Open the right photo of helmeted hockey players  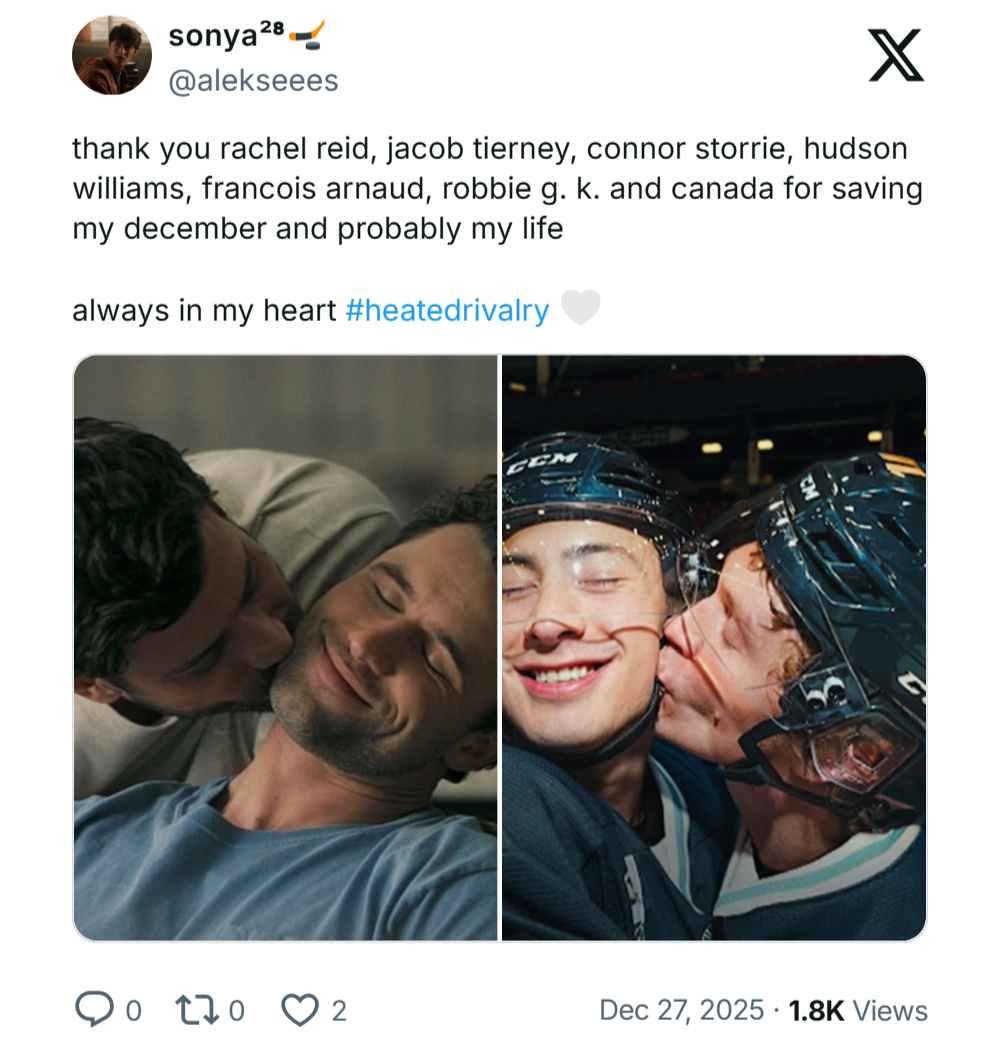(713, 648)
